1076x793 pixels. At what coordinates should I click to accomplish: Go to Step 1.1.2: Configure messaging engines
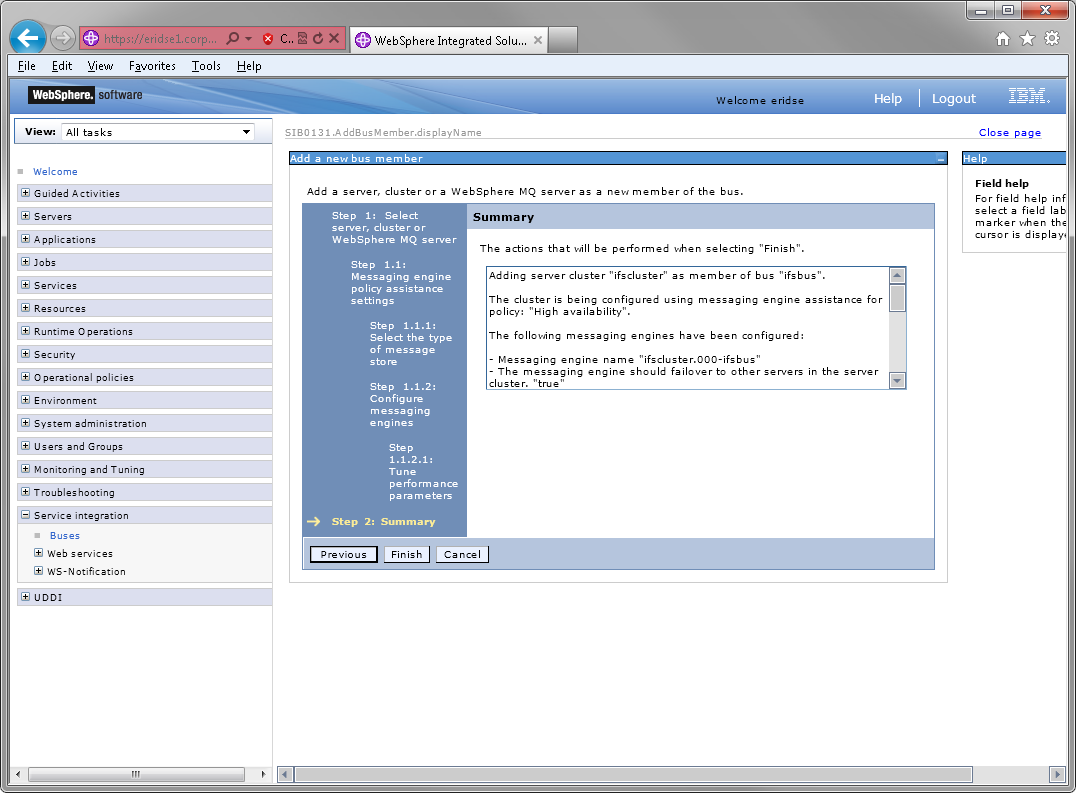tap(403, 405)
